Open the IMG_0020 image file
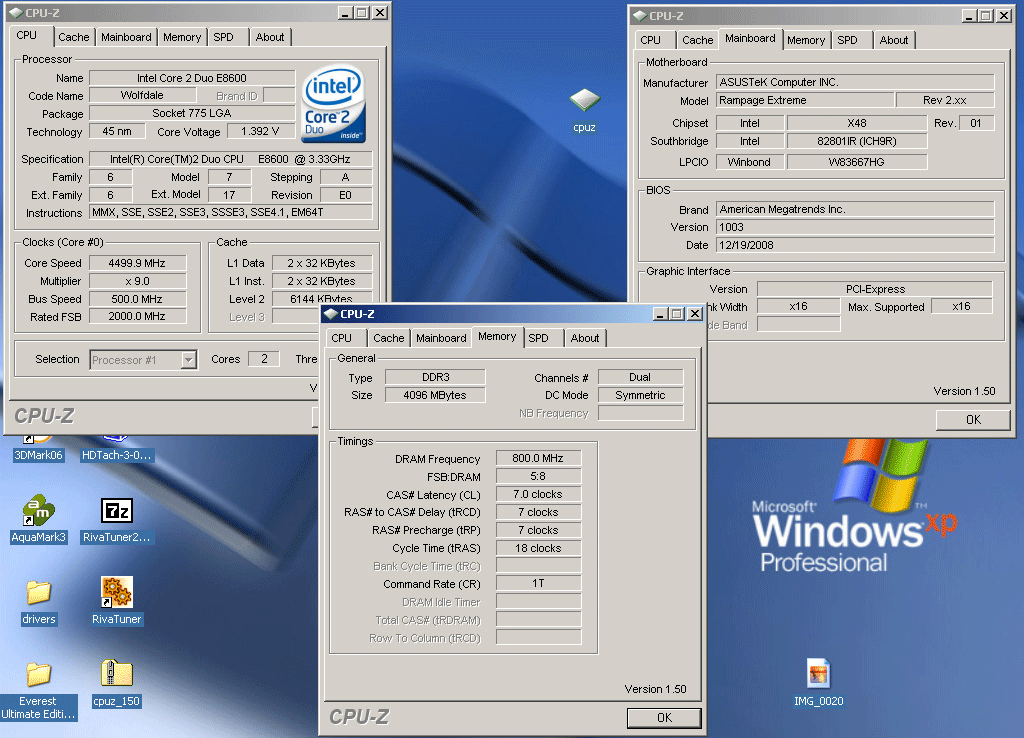 [x=818, y=676]
